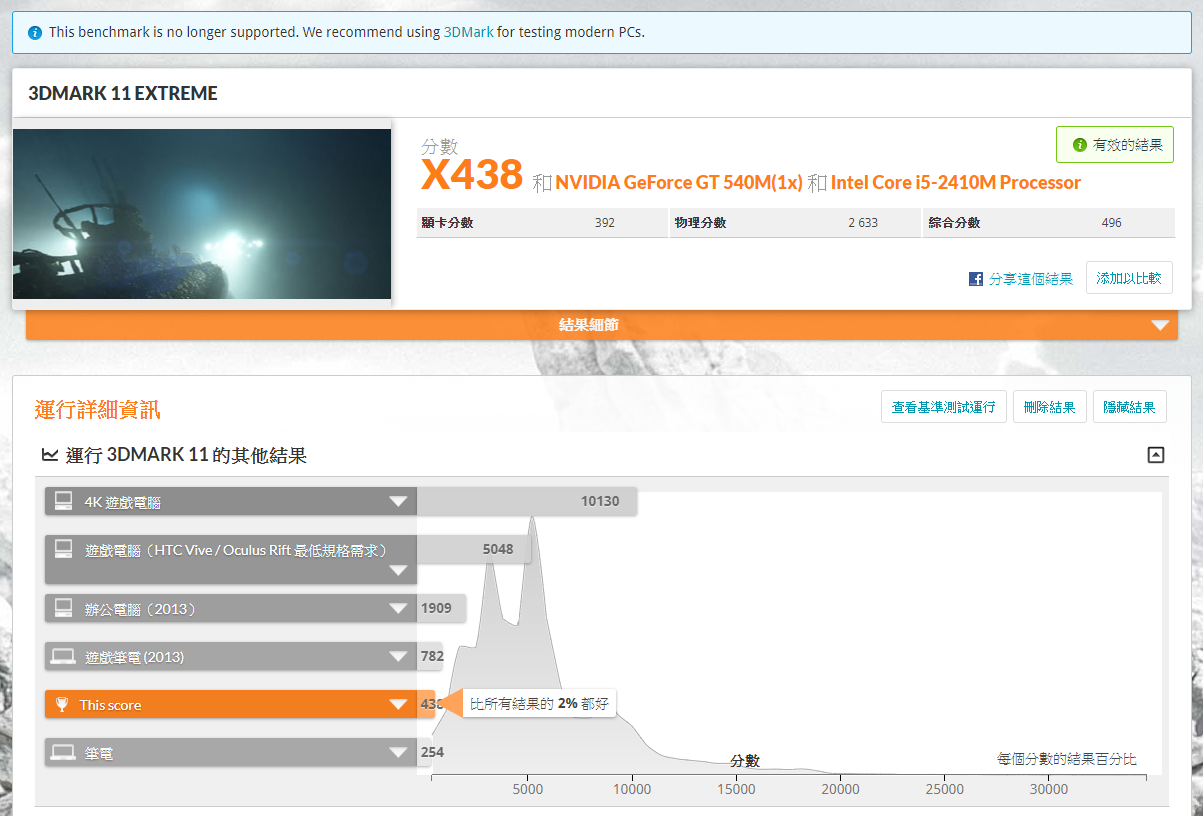
Task: Click the green check icon in 有效的結果
Action: (1079, 145)
